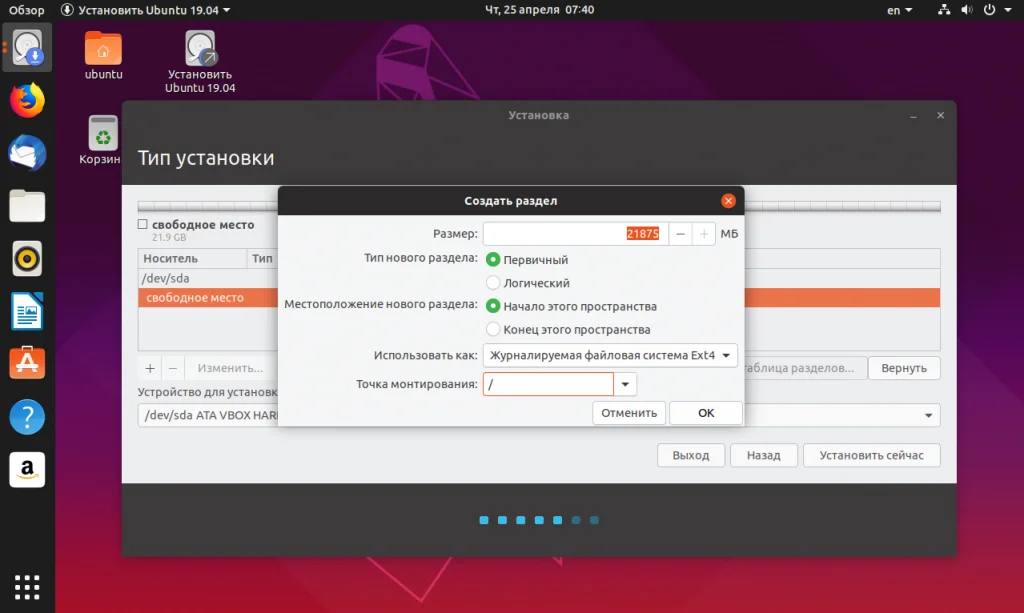Screen dimensions: 1024x613
Task: Click the network status icon in the top bar
Action: (944, 10)
